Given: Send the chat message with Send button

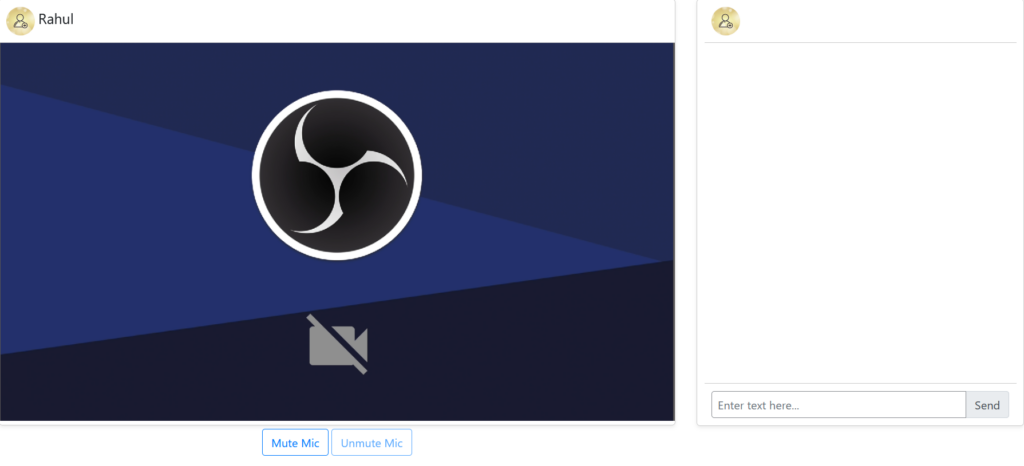Looking at the screenshot, I should [987, 405].
